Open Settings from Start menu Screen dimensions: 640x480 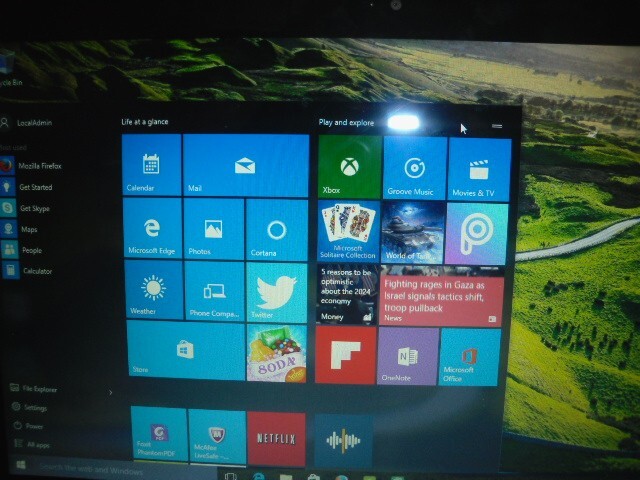pos(29,407)
